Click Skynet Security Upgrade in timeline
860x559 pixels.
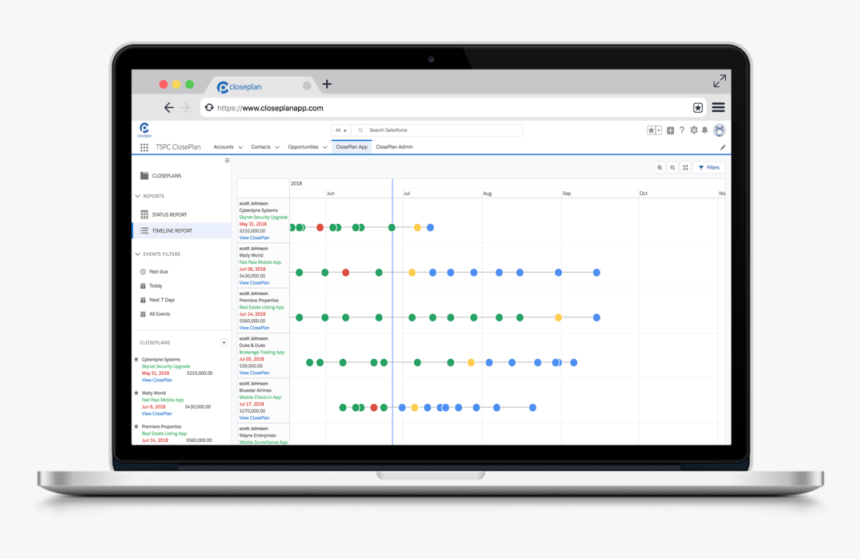[263, 217]
